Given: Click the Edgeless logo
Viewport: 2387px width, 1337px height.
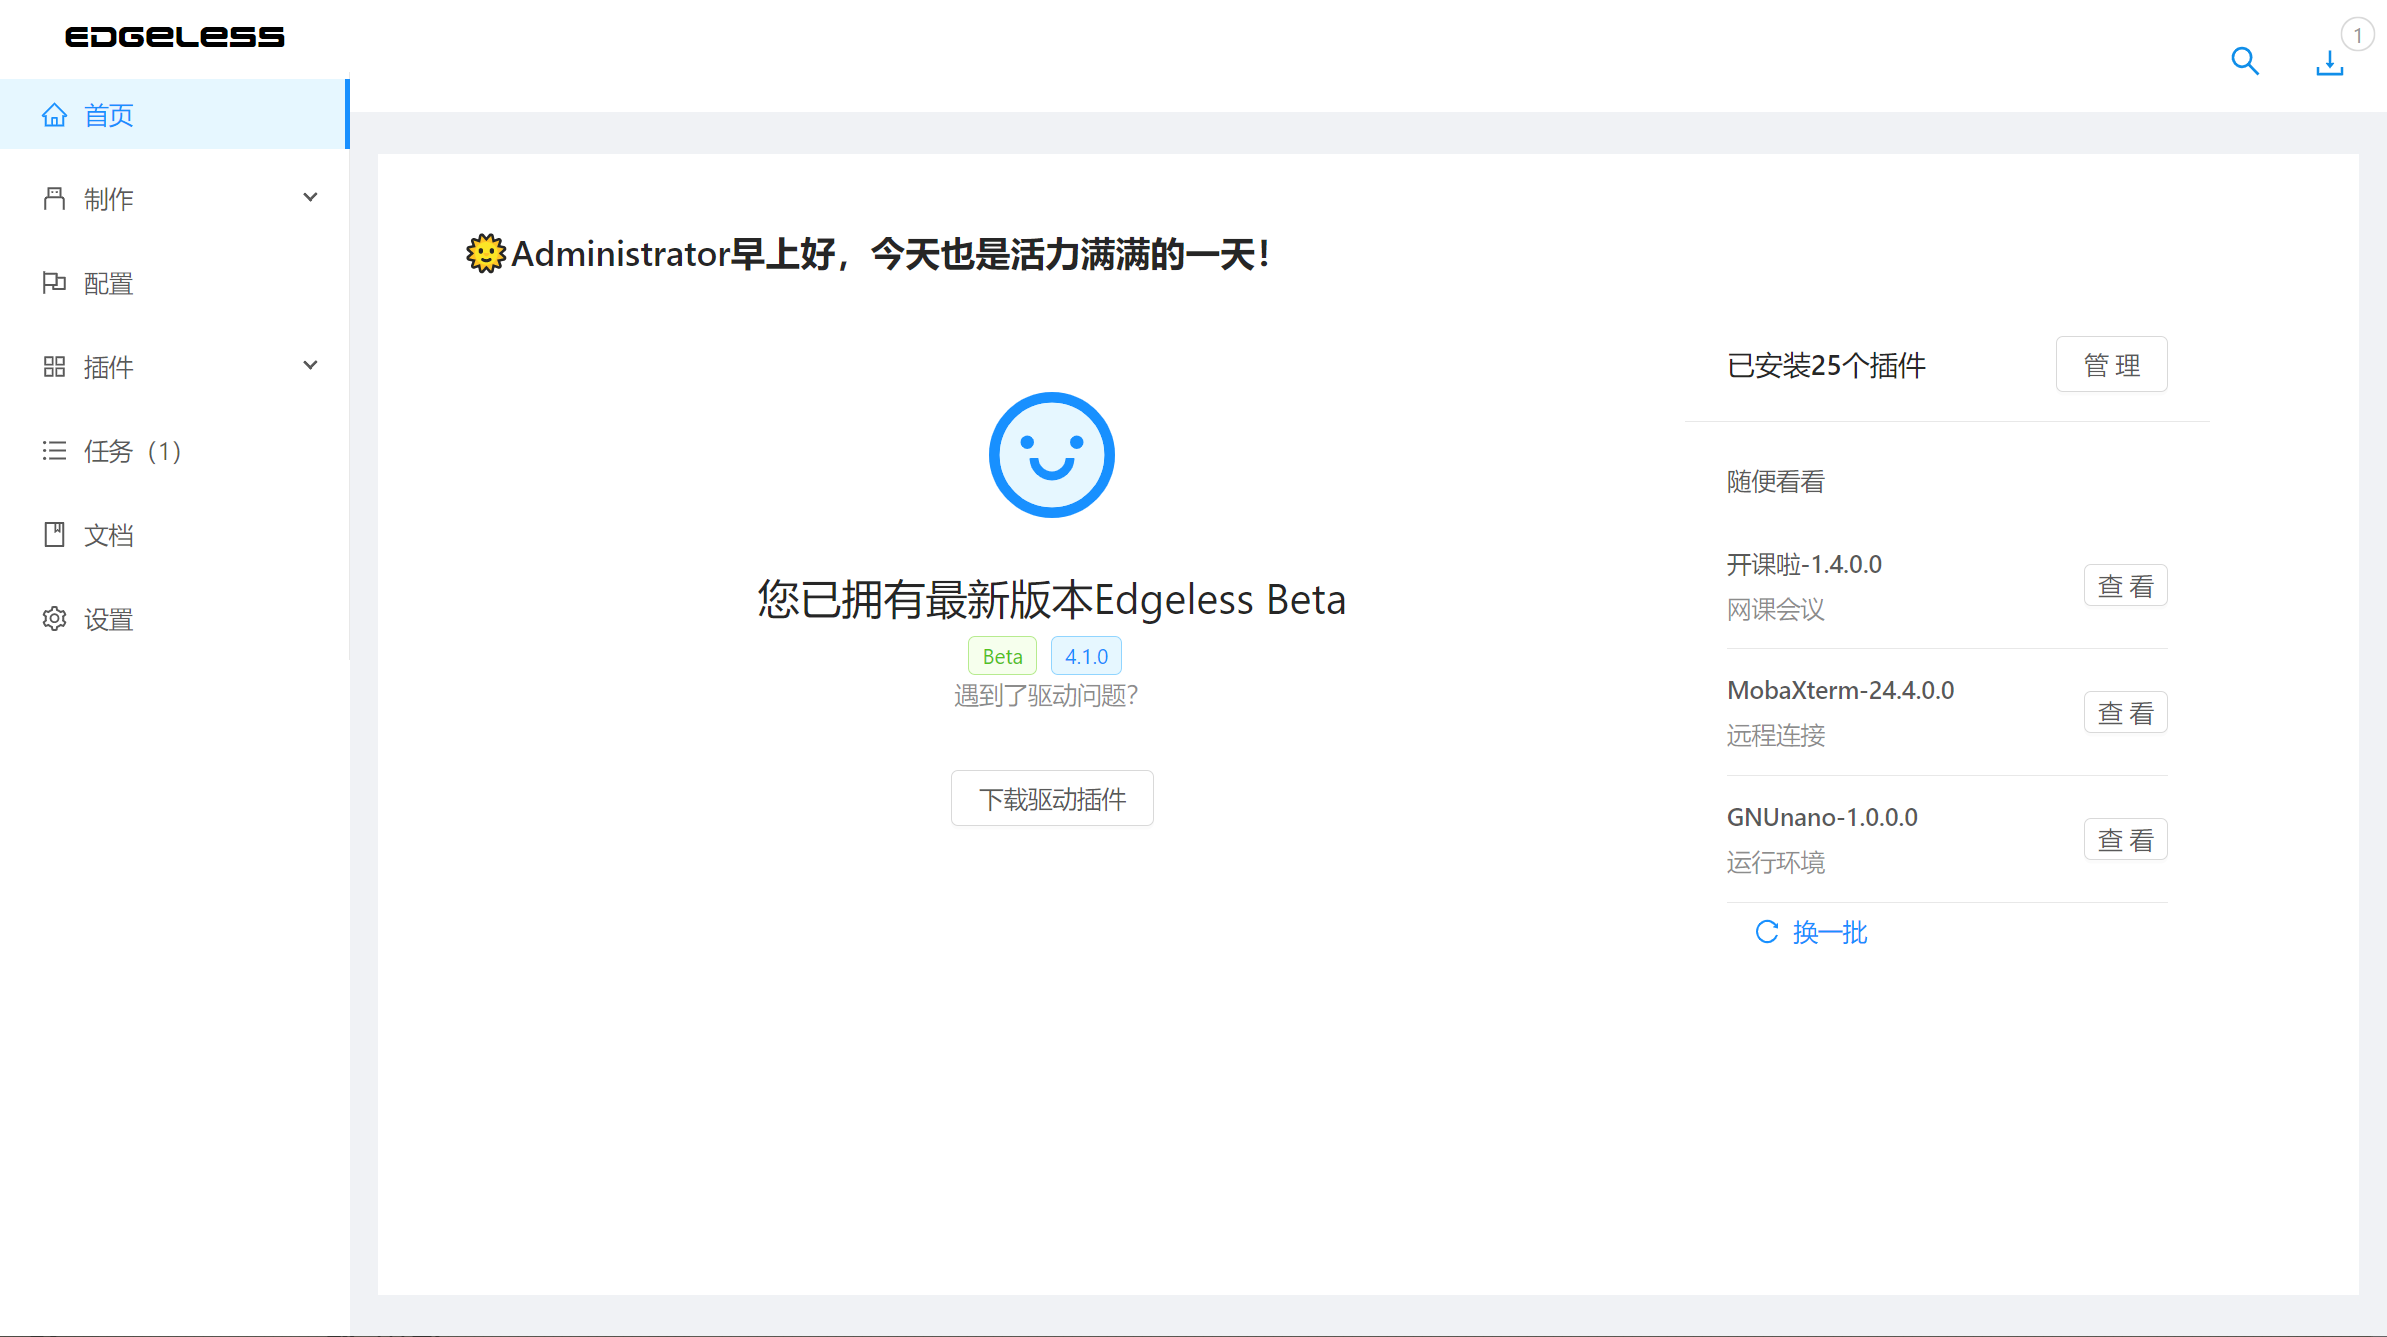Looking at the screenshot, I should point(175,37).
